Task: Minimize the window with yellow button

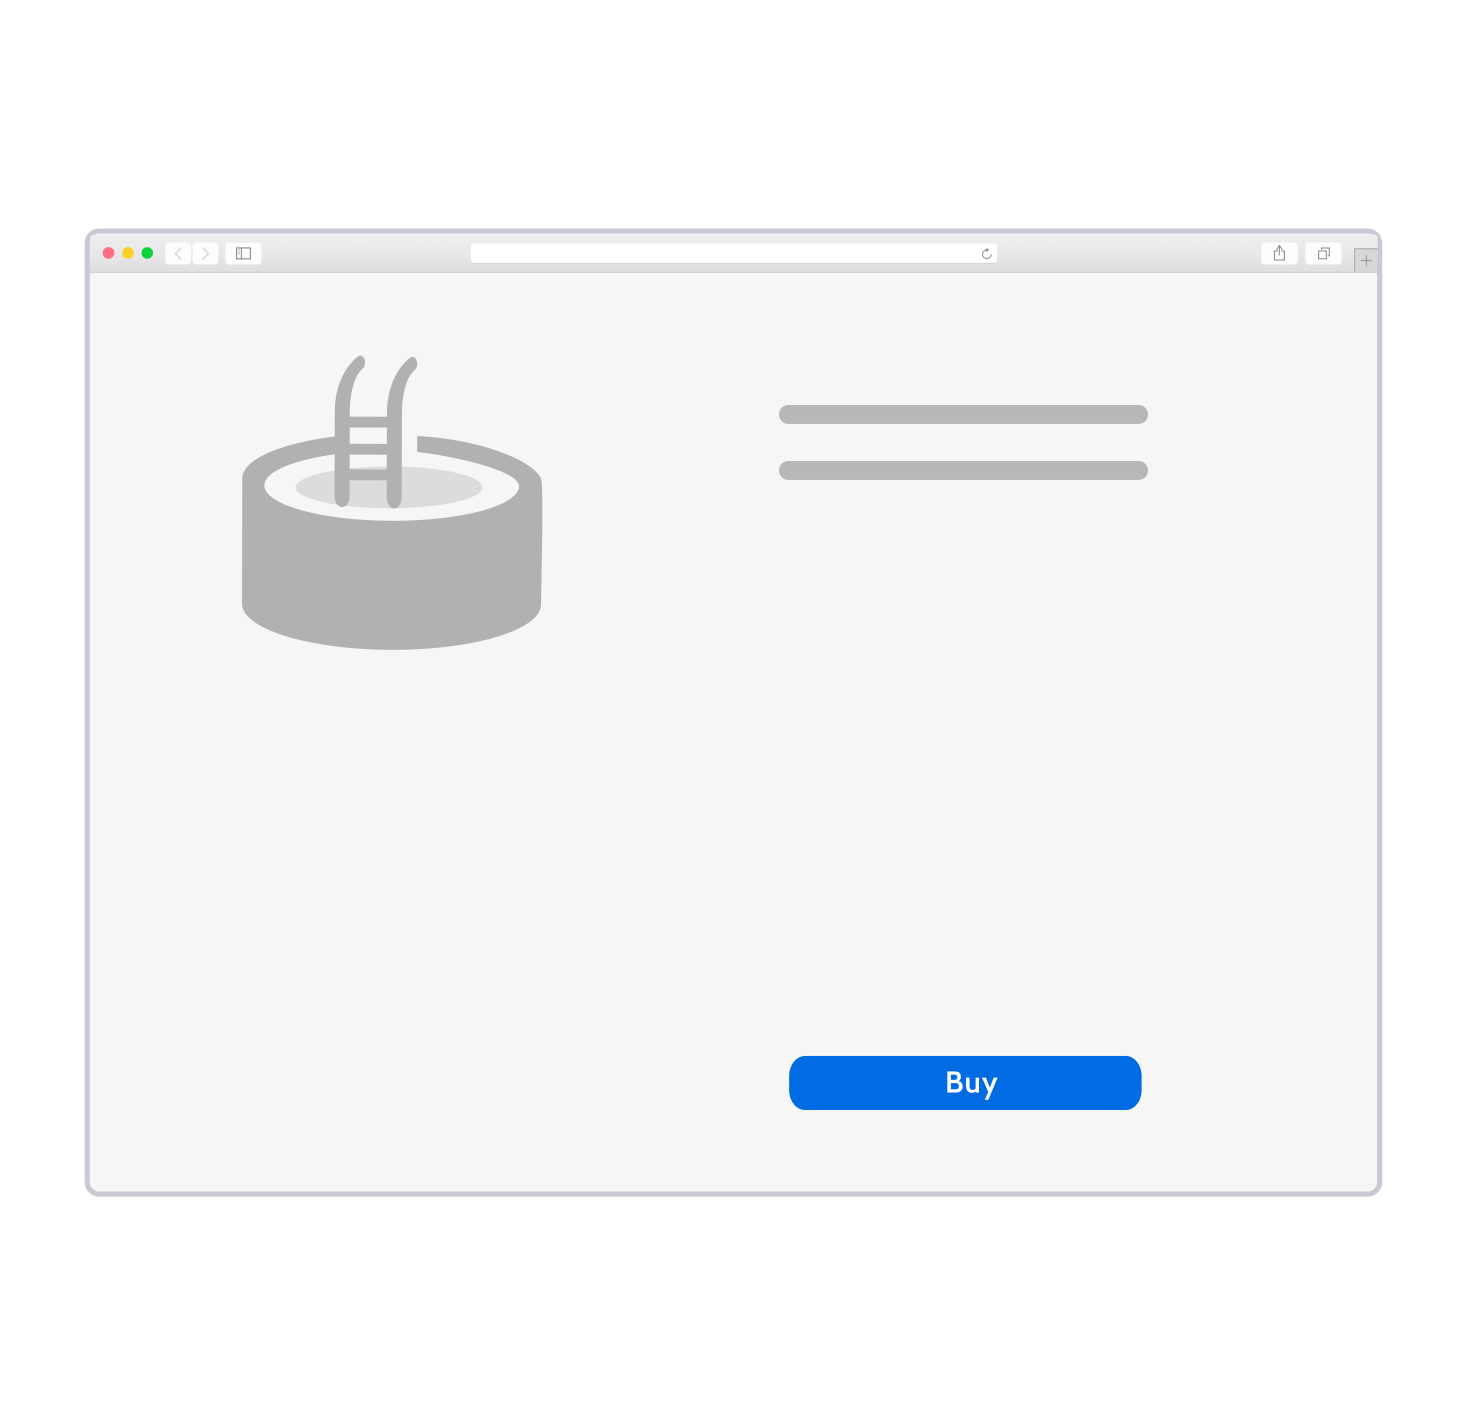Action: (128, 254)
